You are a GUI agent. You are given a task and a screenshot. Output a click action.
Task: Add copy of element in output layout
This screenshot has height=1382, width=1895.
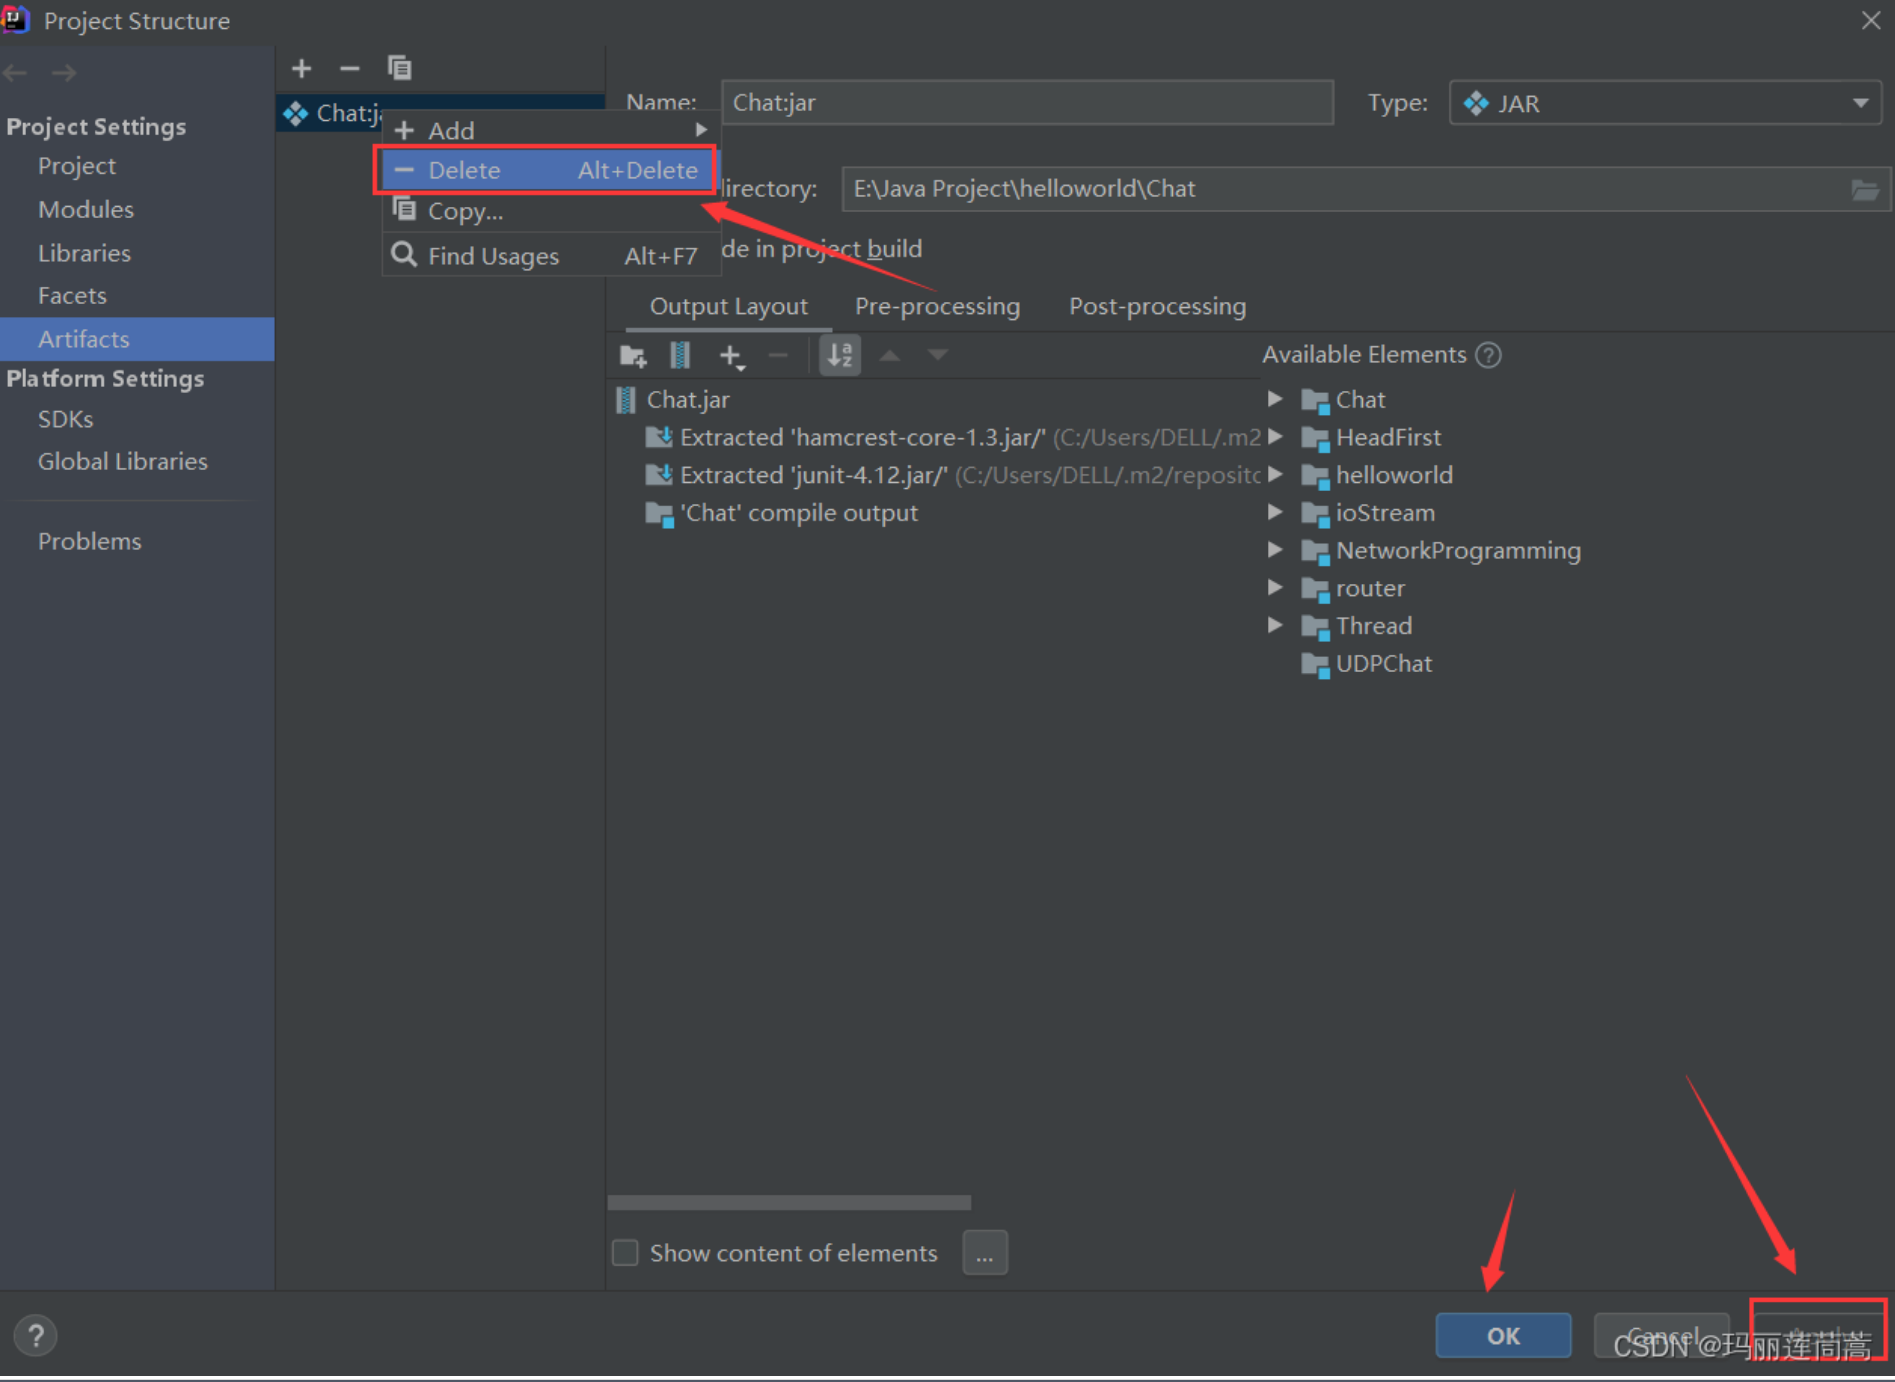click(x=731, y=355)
